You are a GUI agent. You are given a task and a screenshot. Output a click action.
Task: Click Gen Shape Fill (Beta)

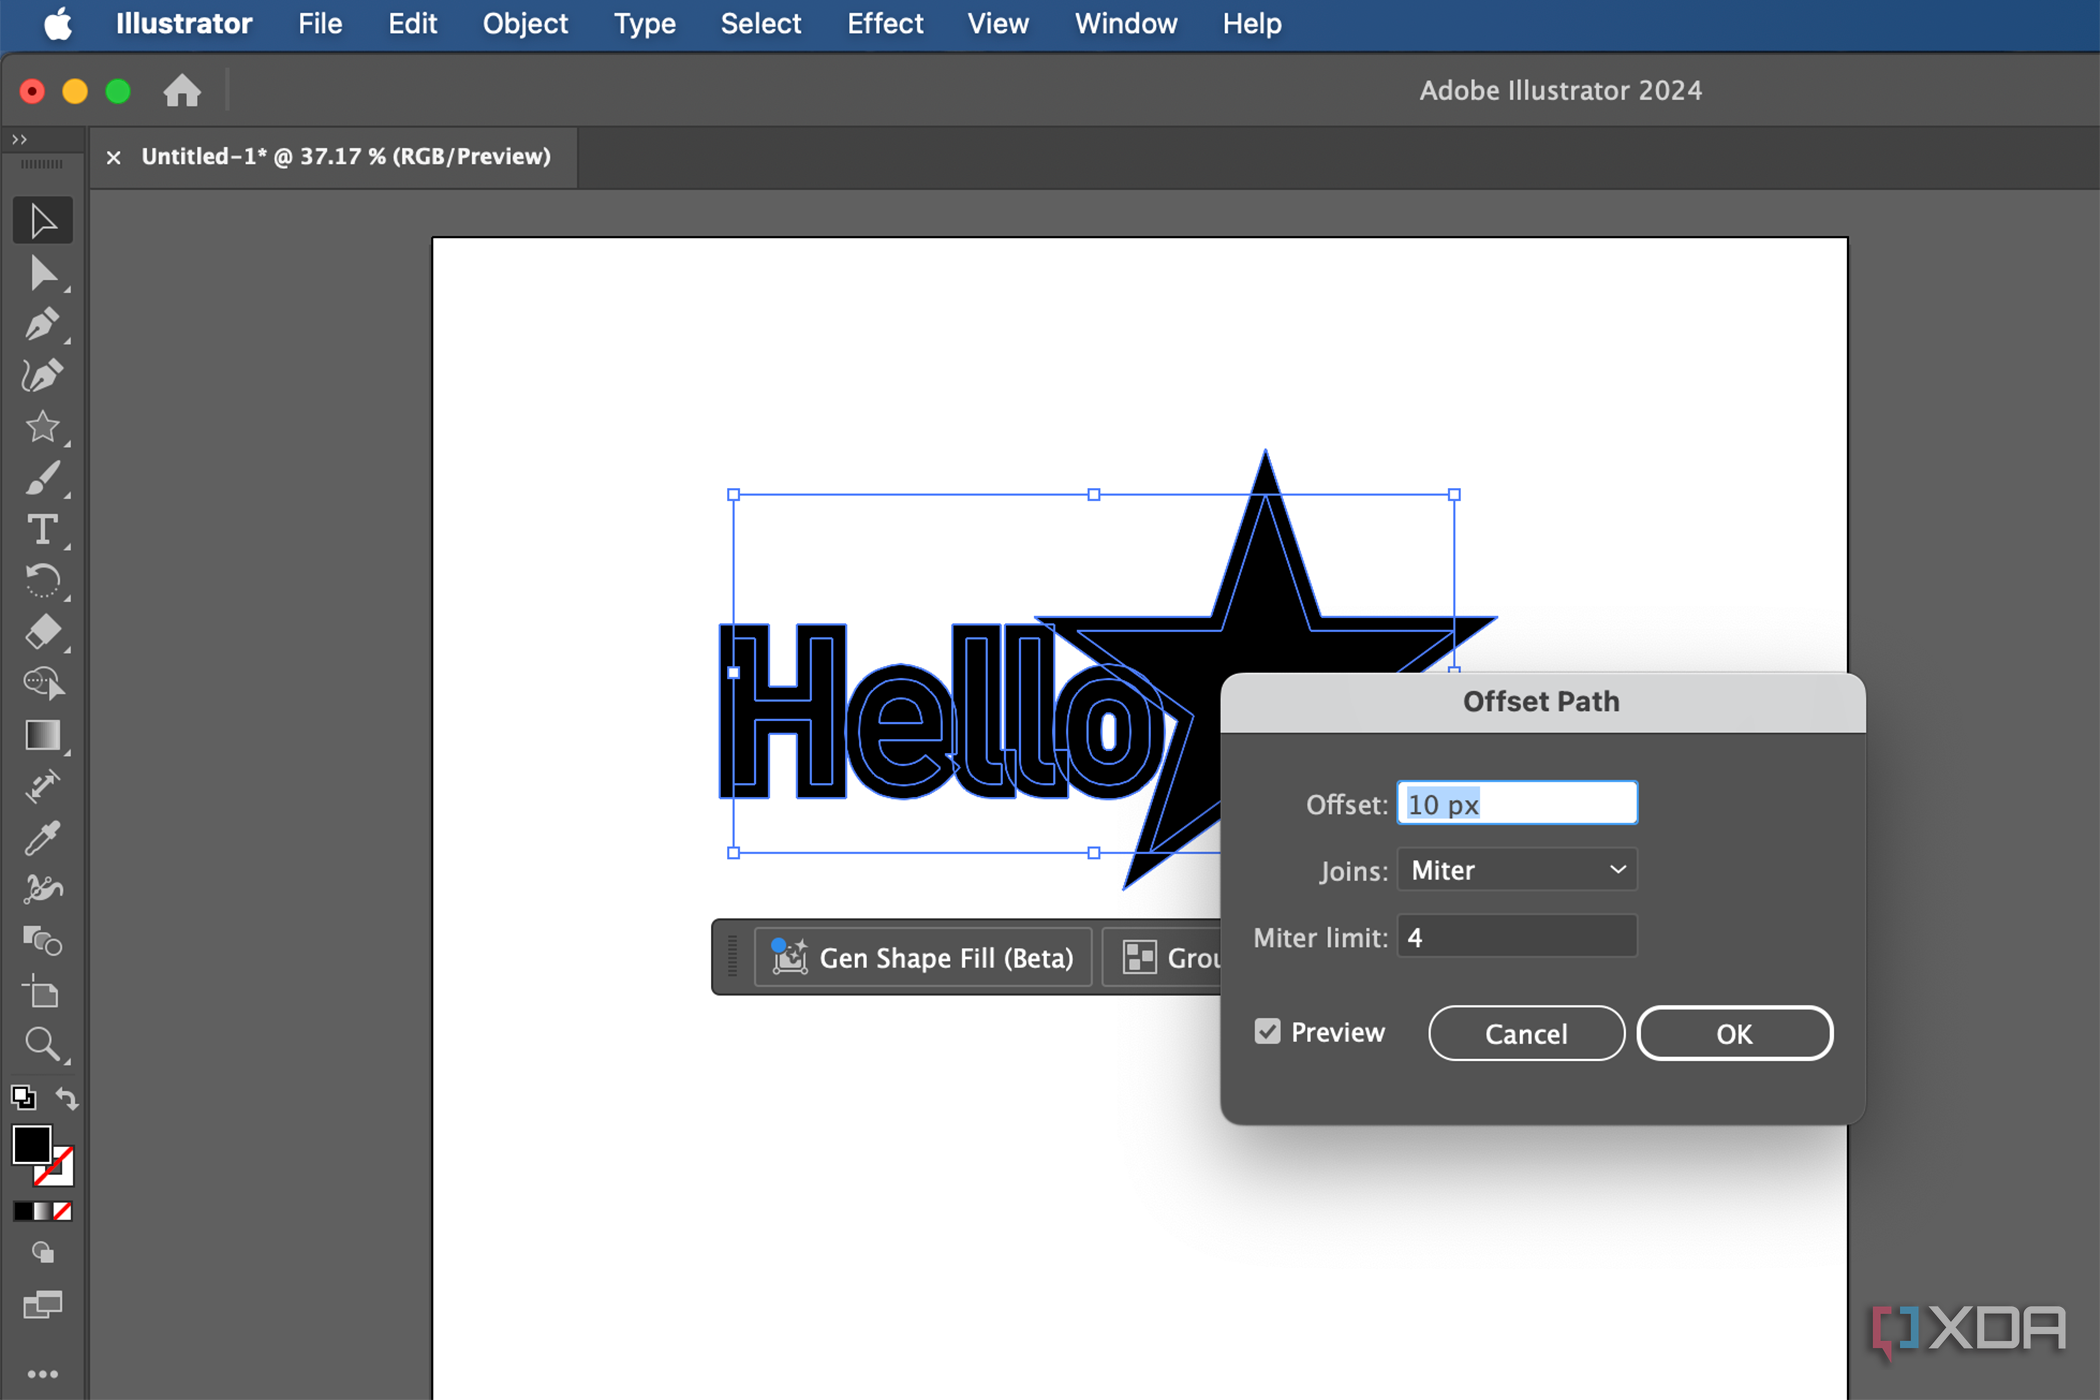click(x=922, y=957)
